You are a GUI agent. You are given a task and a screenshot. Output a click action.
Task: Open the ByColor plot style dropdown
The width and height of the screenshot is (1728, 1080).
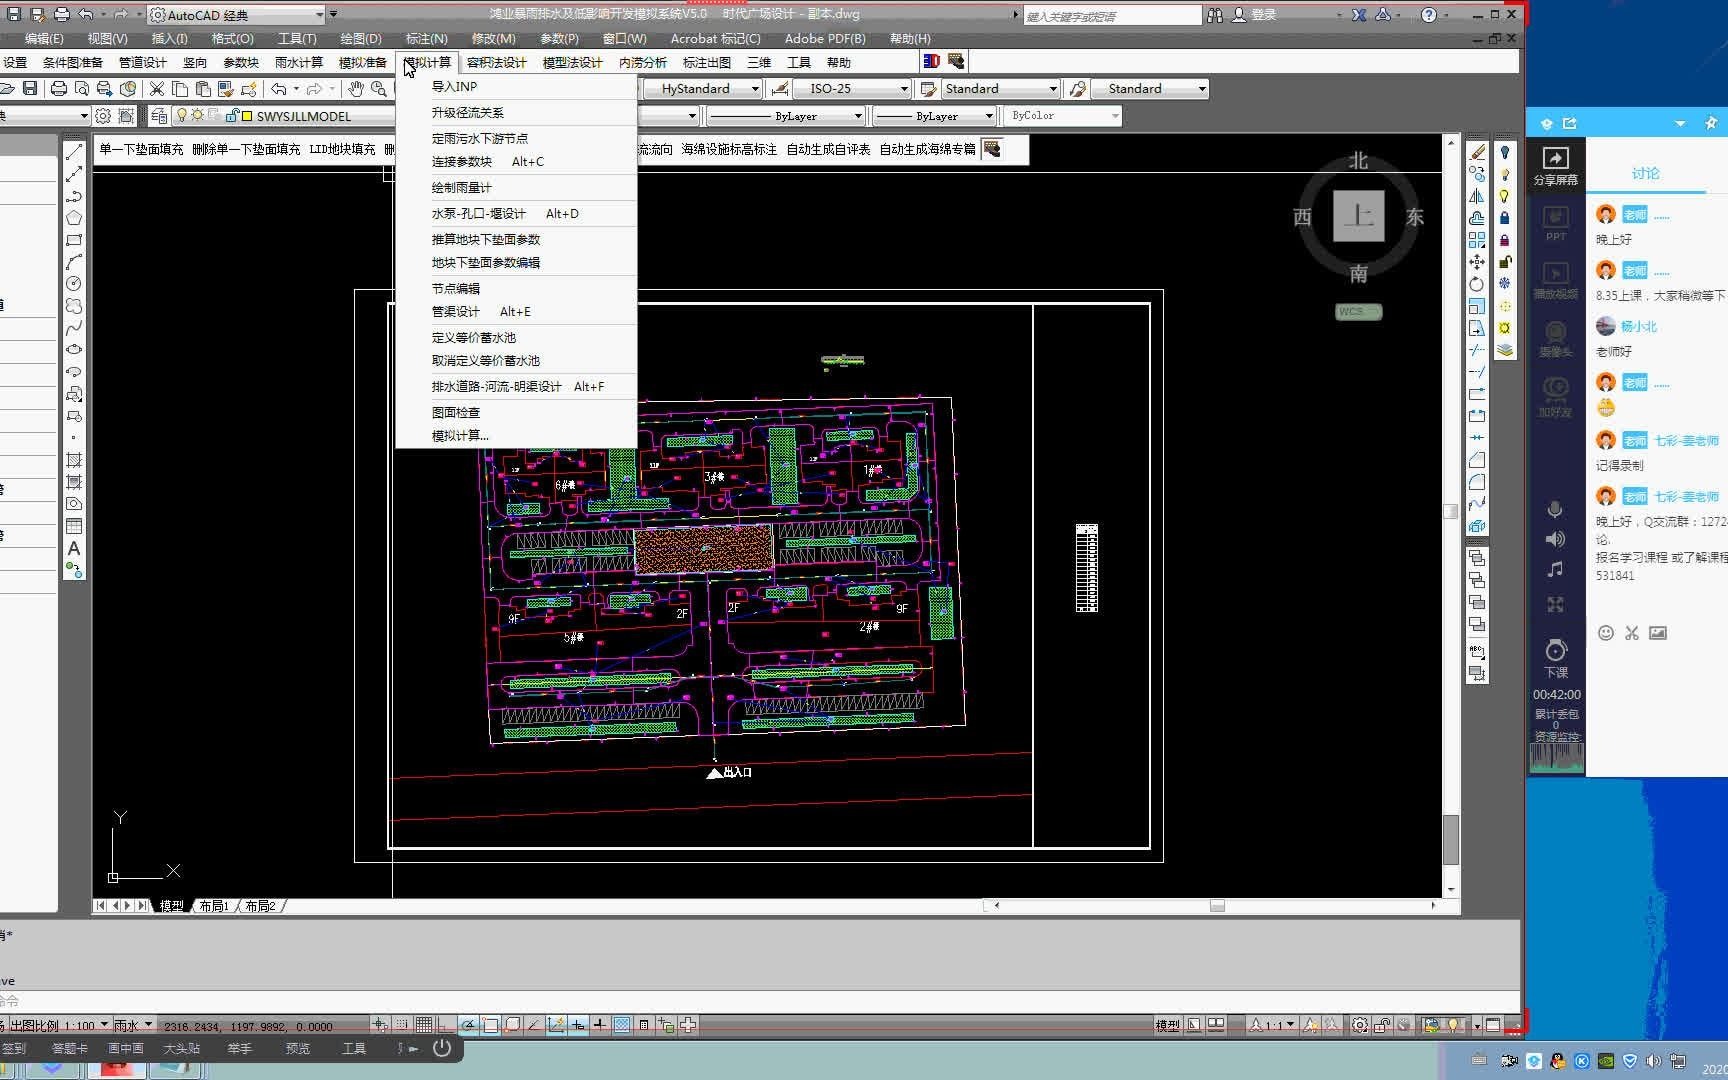tap(1062, 116)
